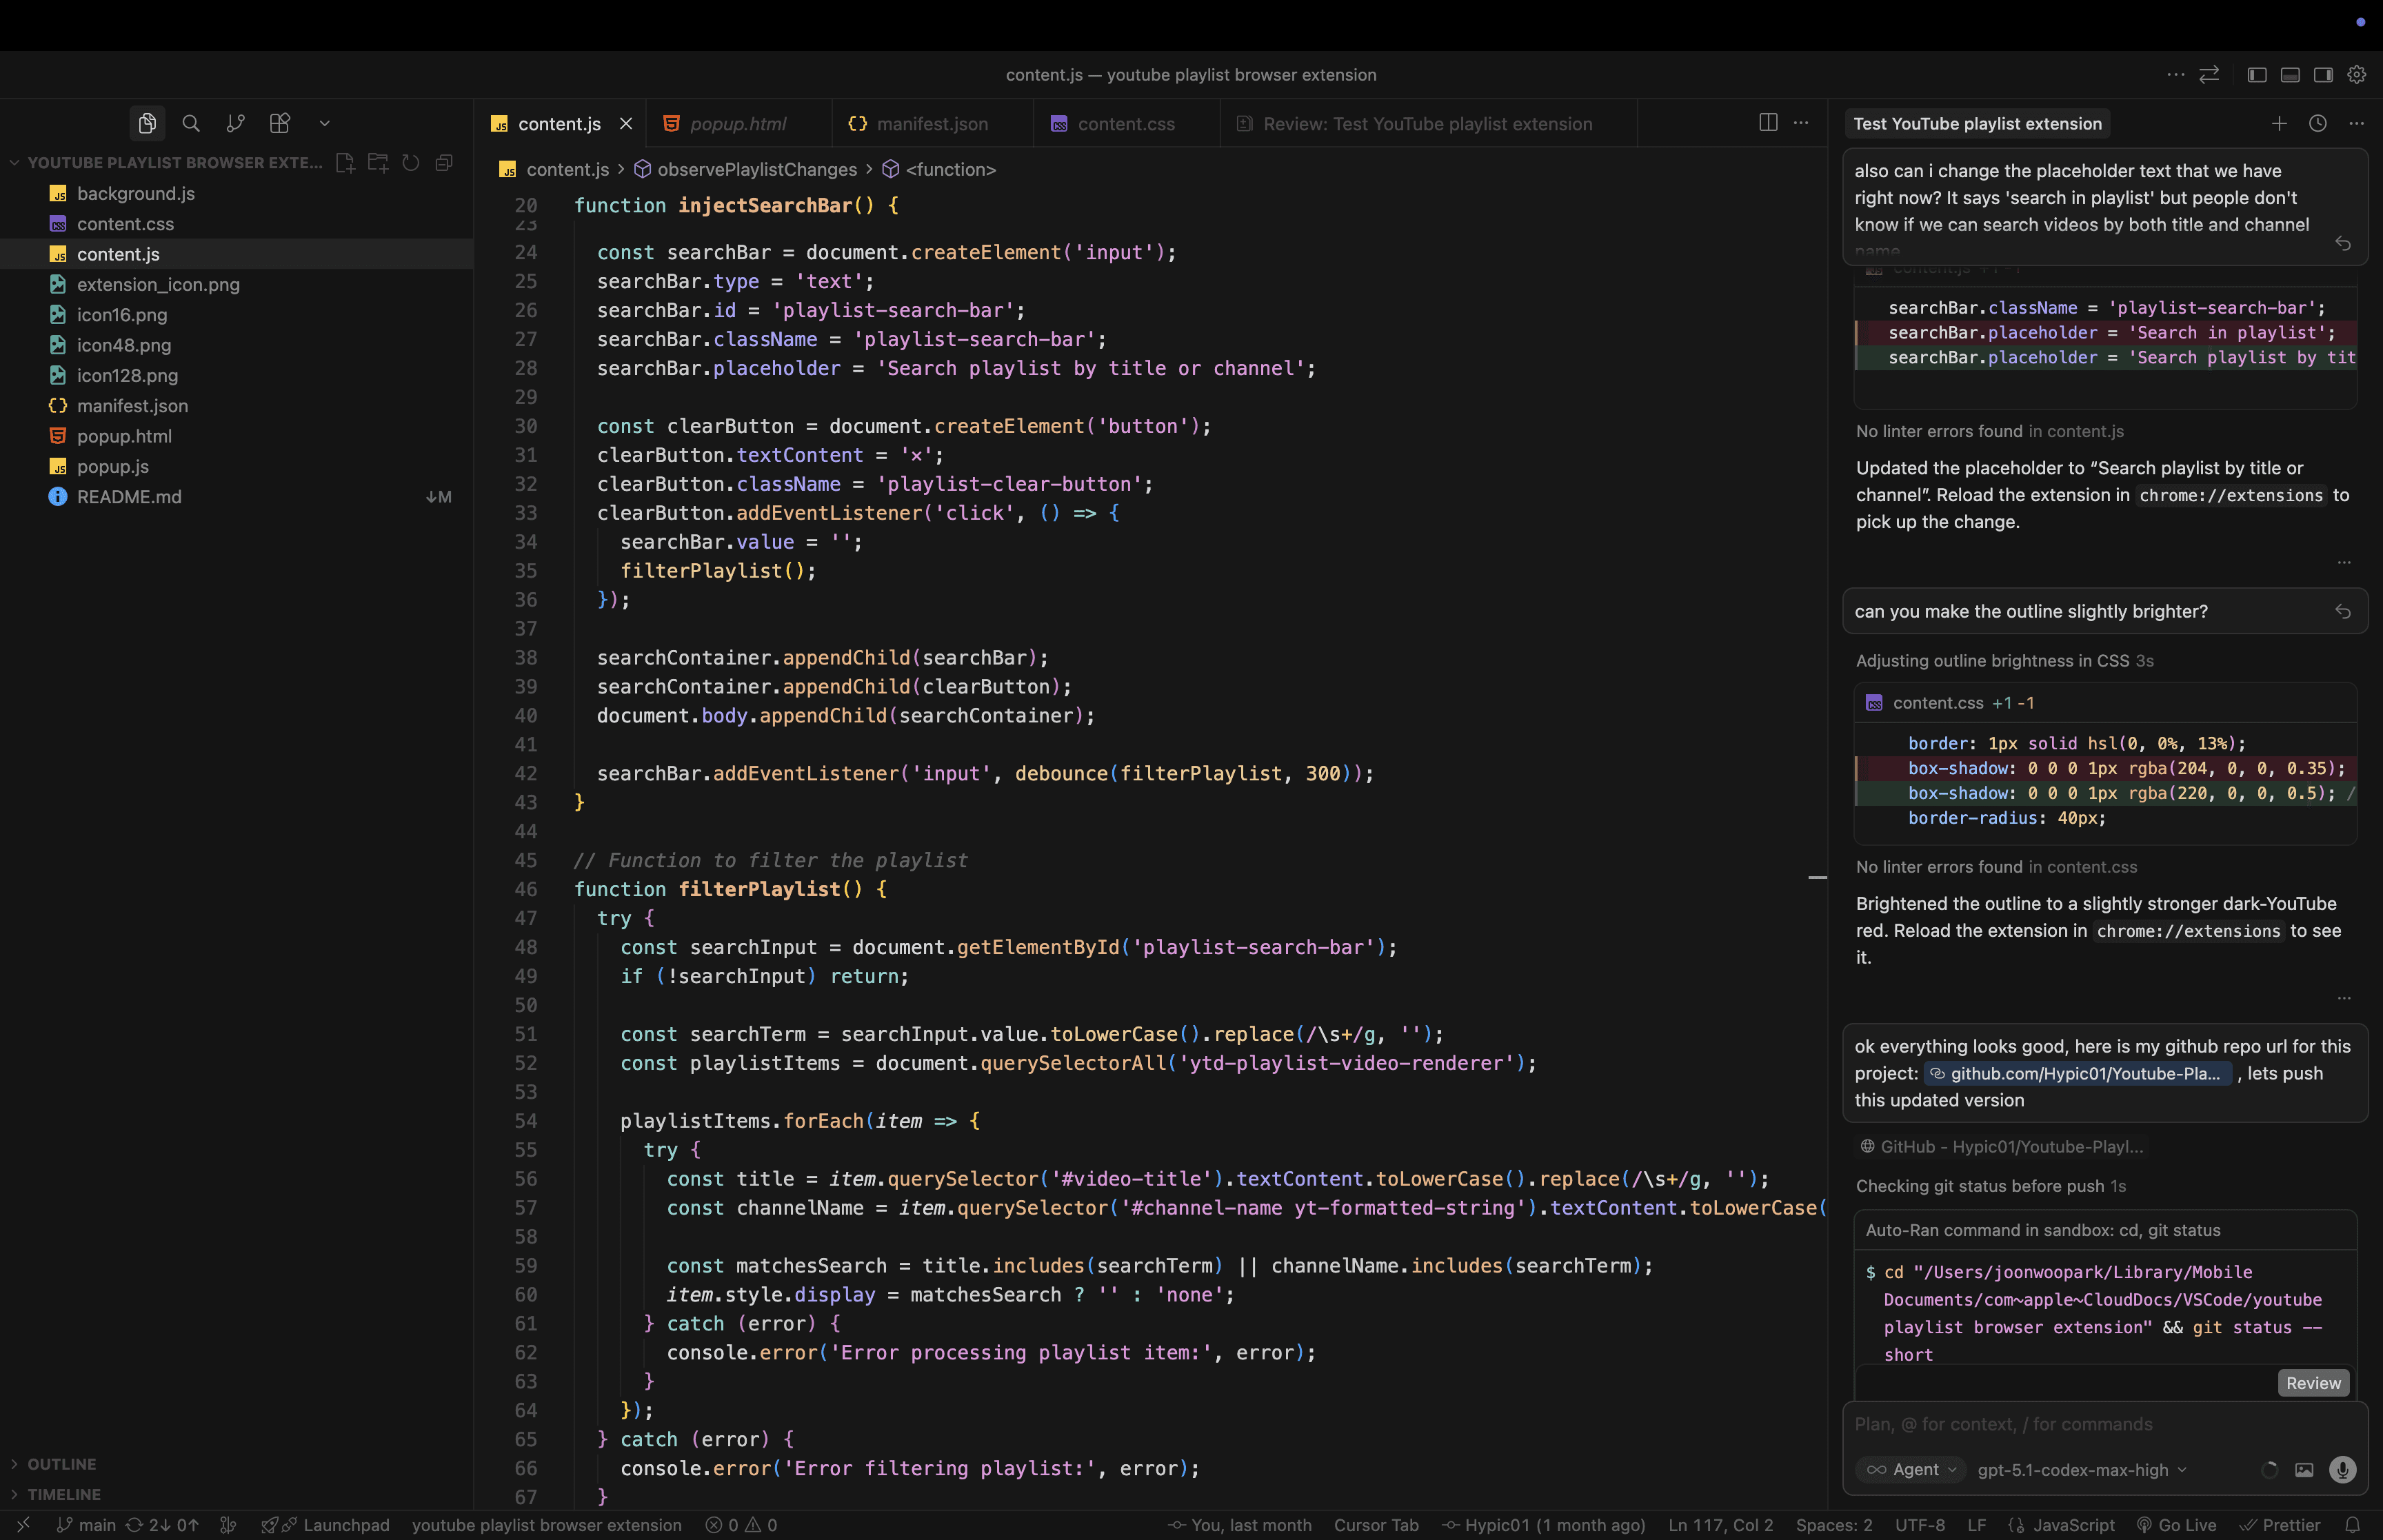Switch to the manifest.json tab

point(931,124)
